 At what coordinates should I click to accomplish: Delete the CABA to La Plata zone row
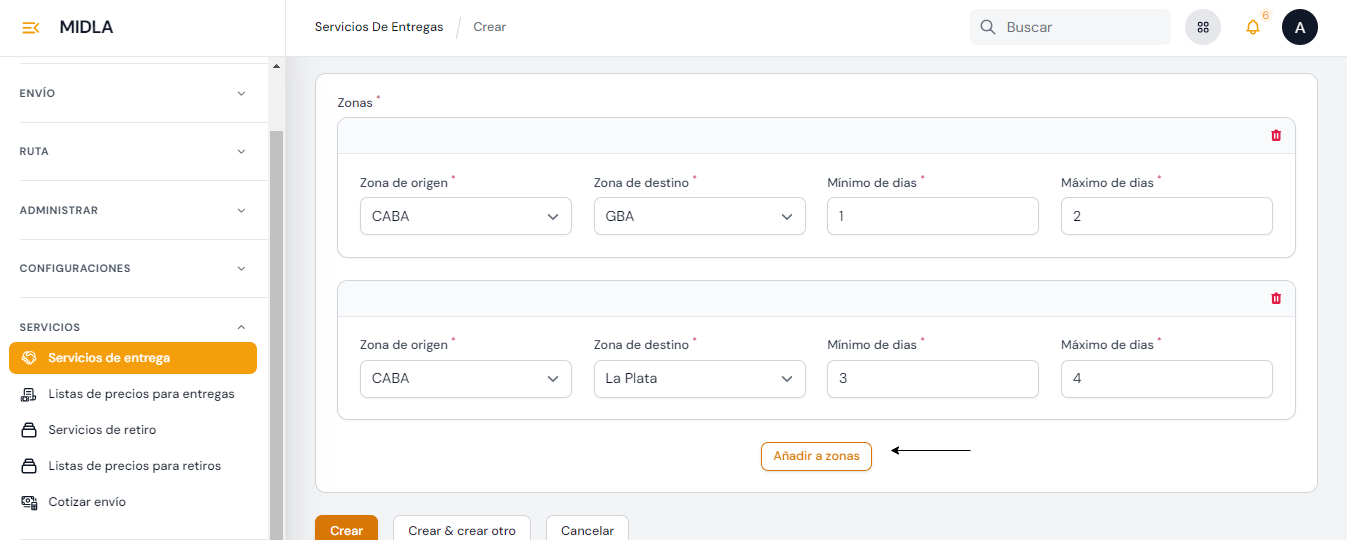(x=1276, y=298)
